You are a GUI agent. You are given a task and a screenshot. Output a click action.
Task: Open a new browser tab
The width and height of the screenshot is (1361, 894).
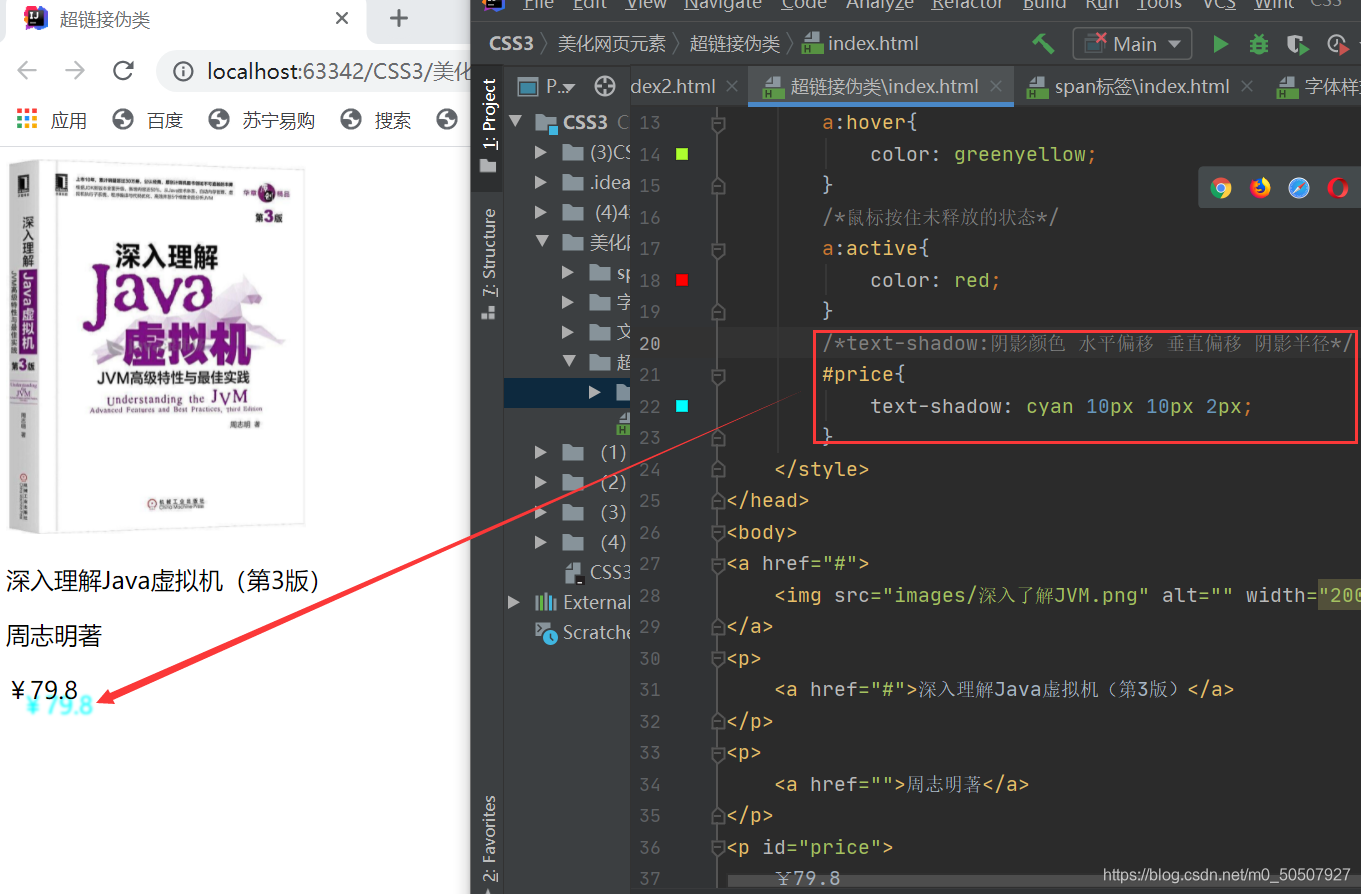(x=399, y=18)
